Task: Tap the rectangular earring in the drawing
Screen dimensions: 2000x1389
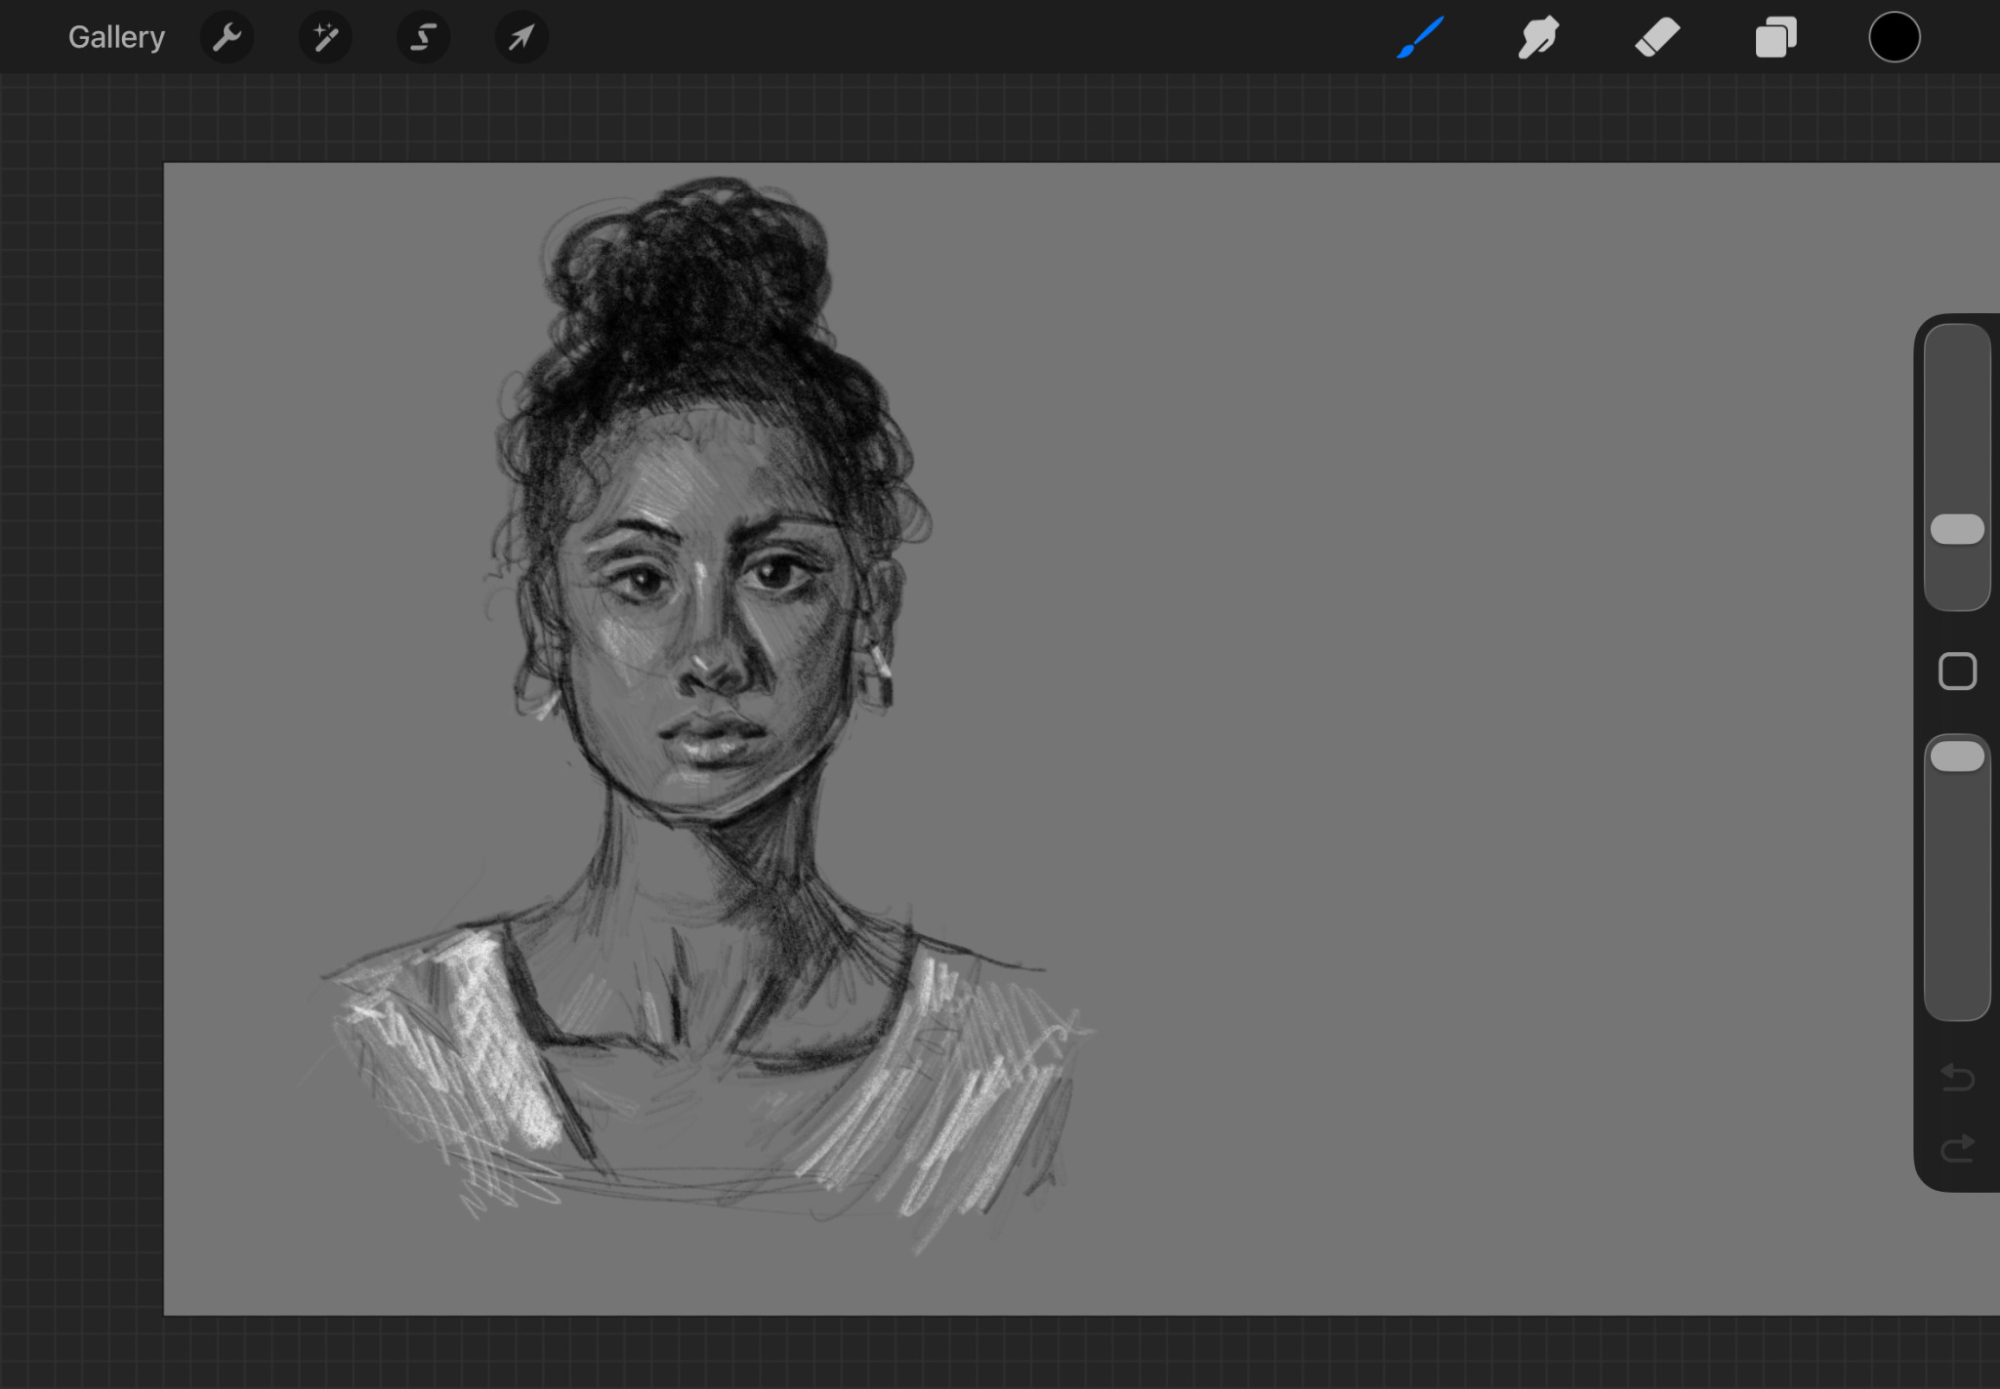Action: tap(879, 678)
